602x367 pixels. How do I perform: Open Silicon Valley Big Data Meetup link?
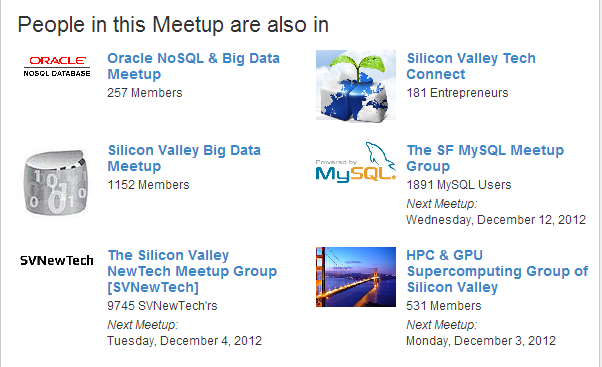[x=184, y=158]
